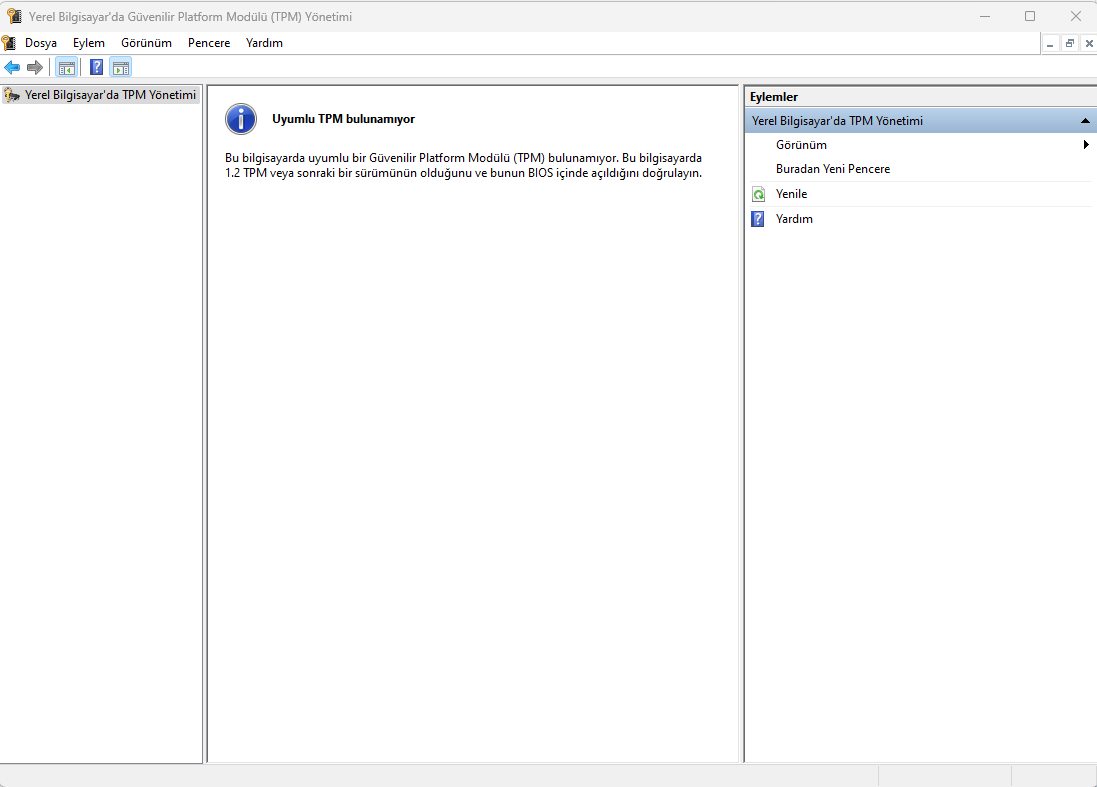The height and width of the screenshot is (787, 1097).
Task: Click the Yardım help icon in Eylemler pane
Action: coord(758,219)
